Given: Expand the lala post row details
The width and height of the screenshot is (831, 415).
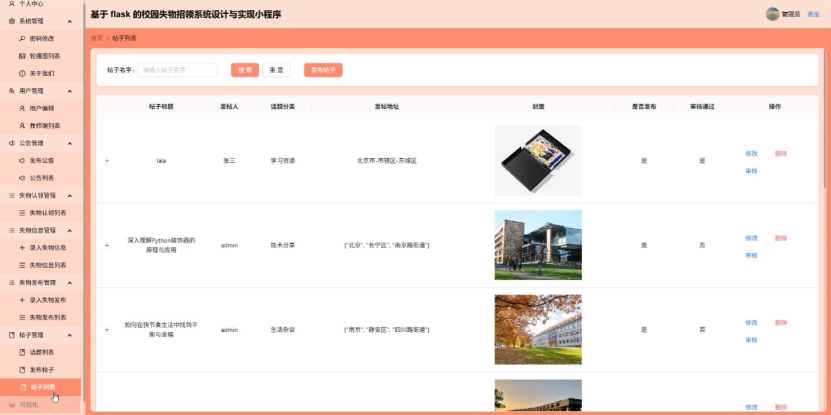Looking at the screenshot, I should coord(107,161).
